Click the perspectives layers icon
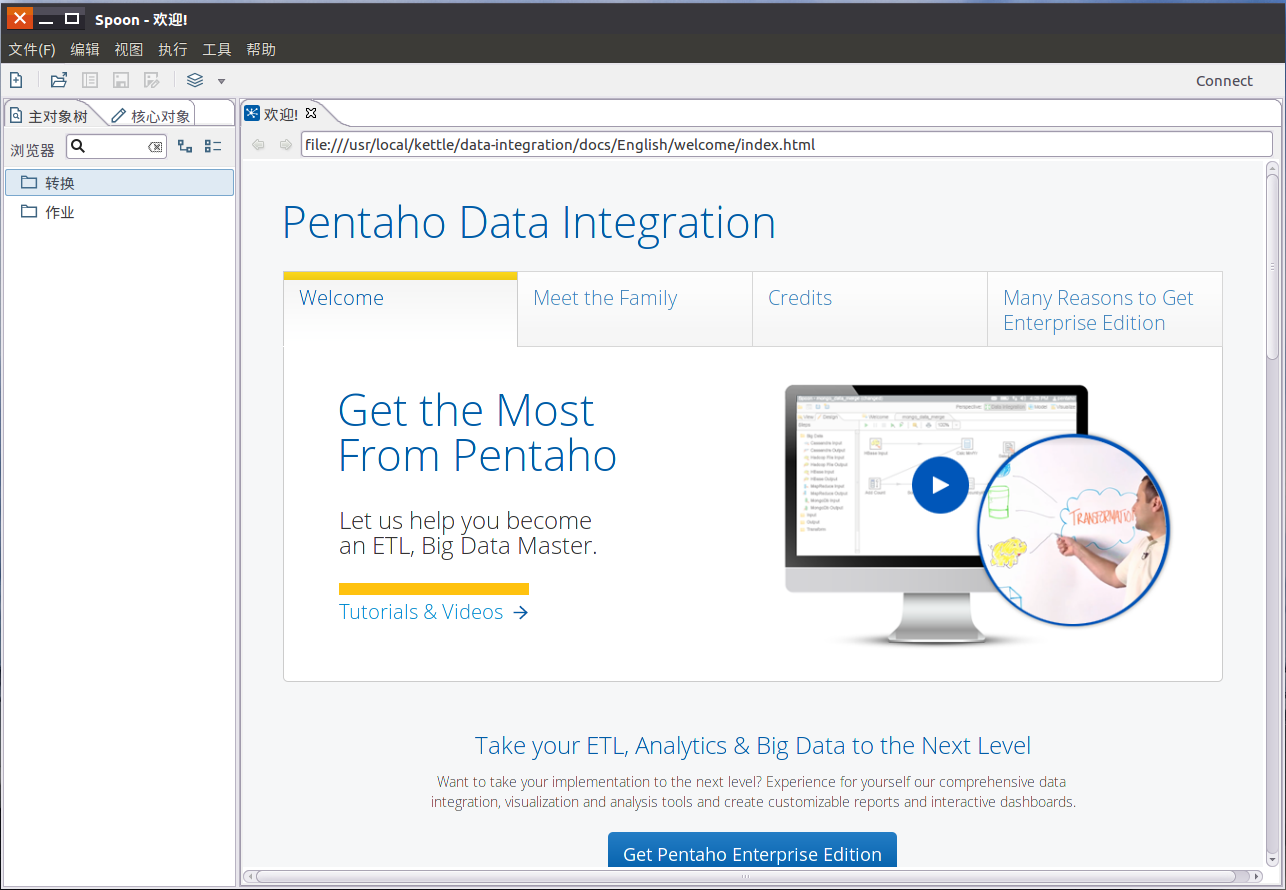This screenshot has width=1286, height=890. [195, 80]
